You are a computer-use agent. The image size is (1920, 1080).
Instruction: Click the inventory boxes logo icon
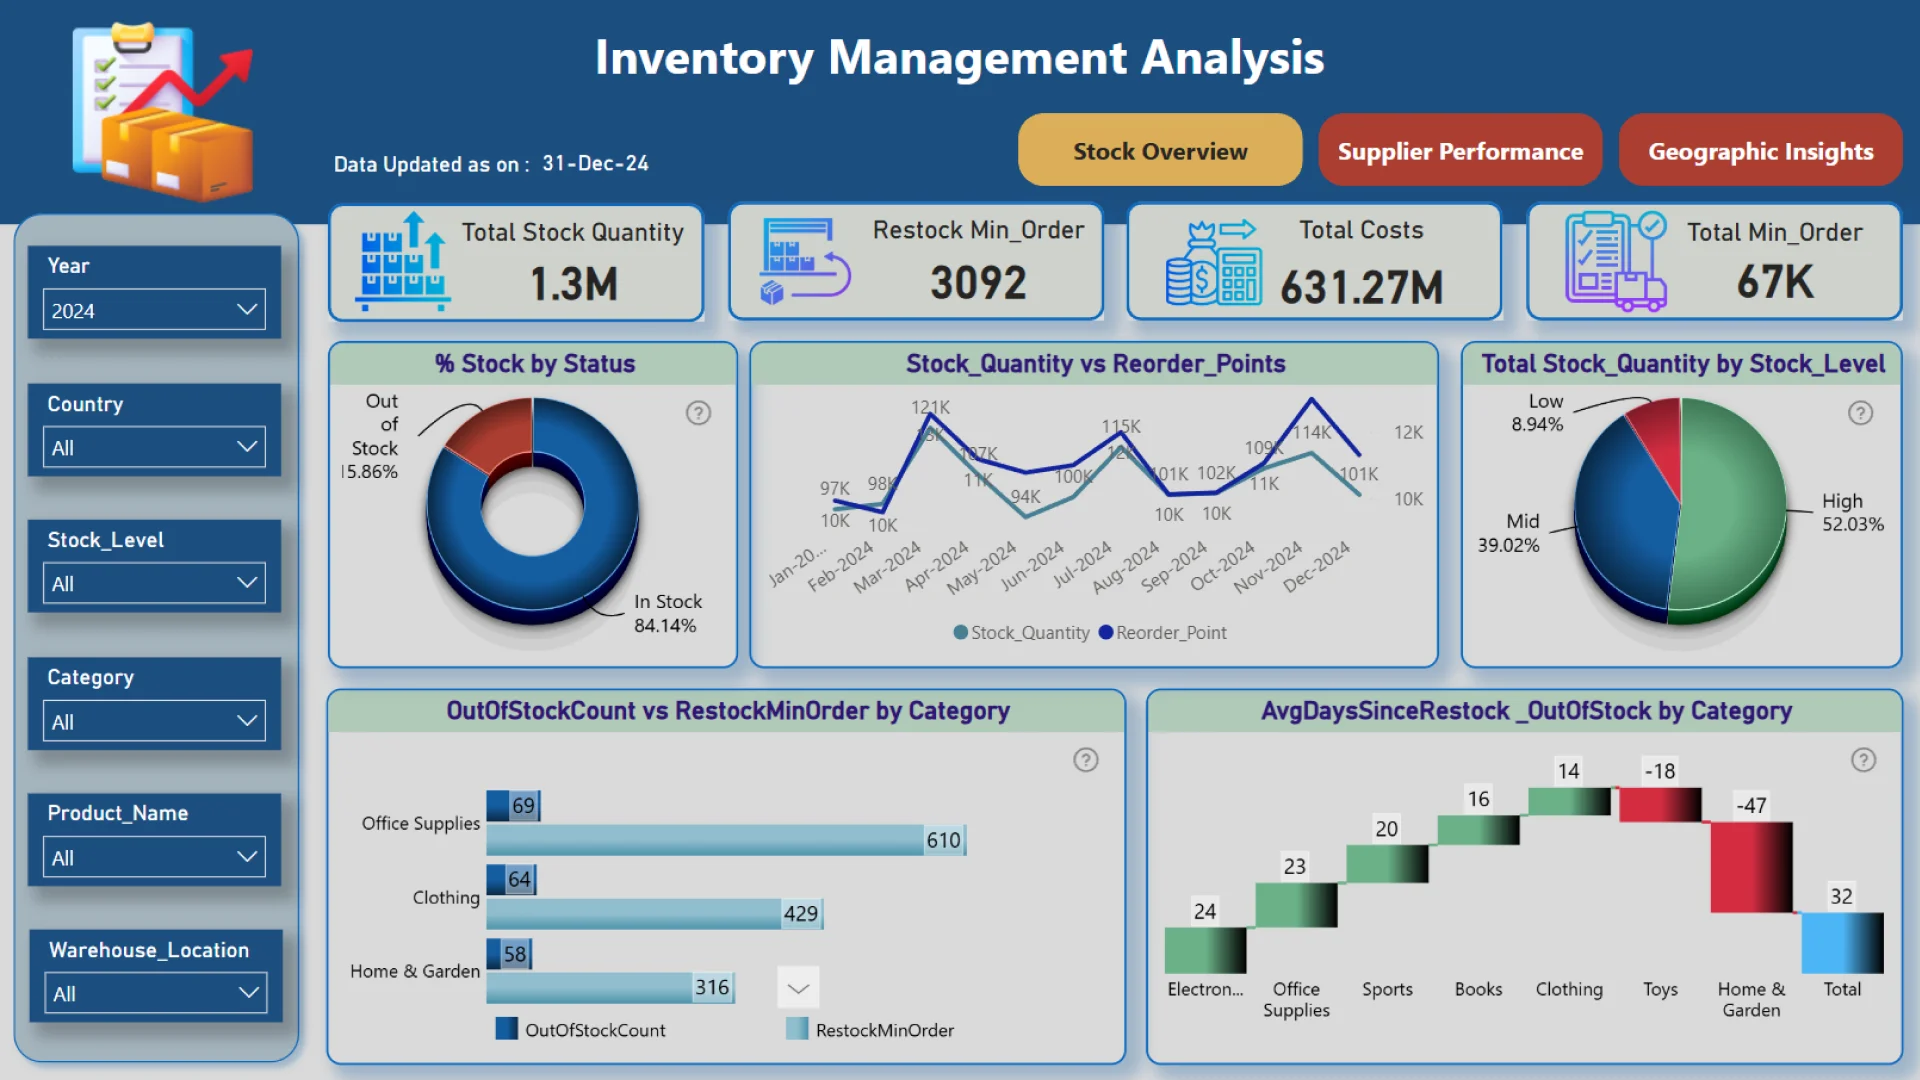[165, 112]
